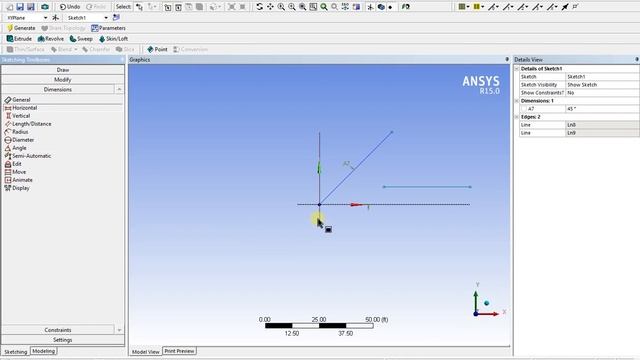Open the Parameters window
Screen dimensions: 640x360
click(x=108, y=28)
